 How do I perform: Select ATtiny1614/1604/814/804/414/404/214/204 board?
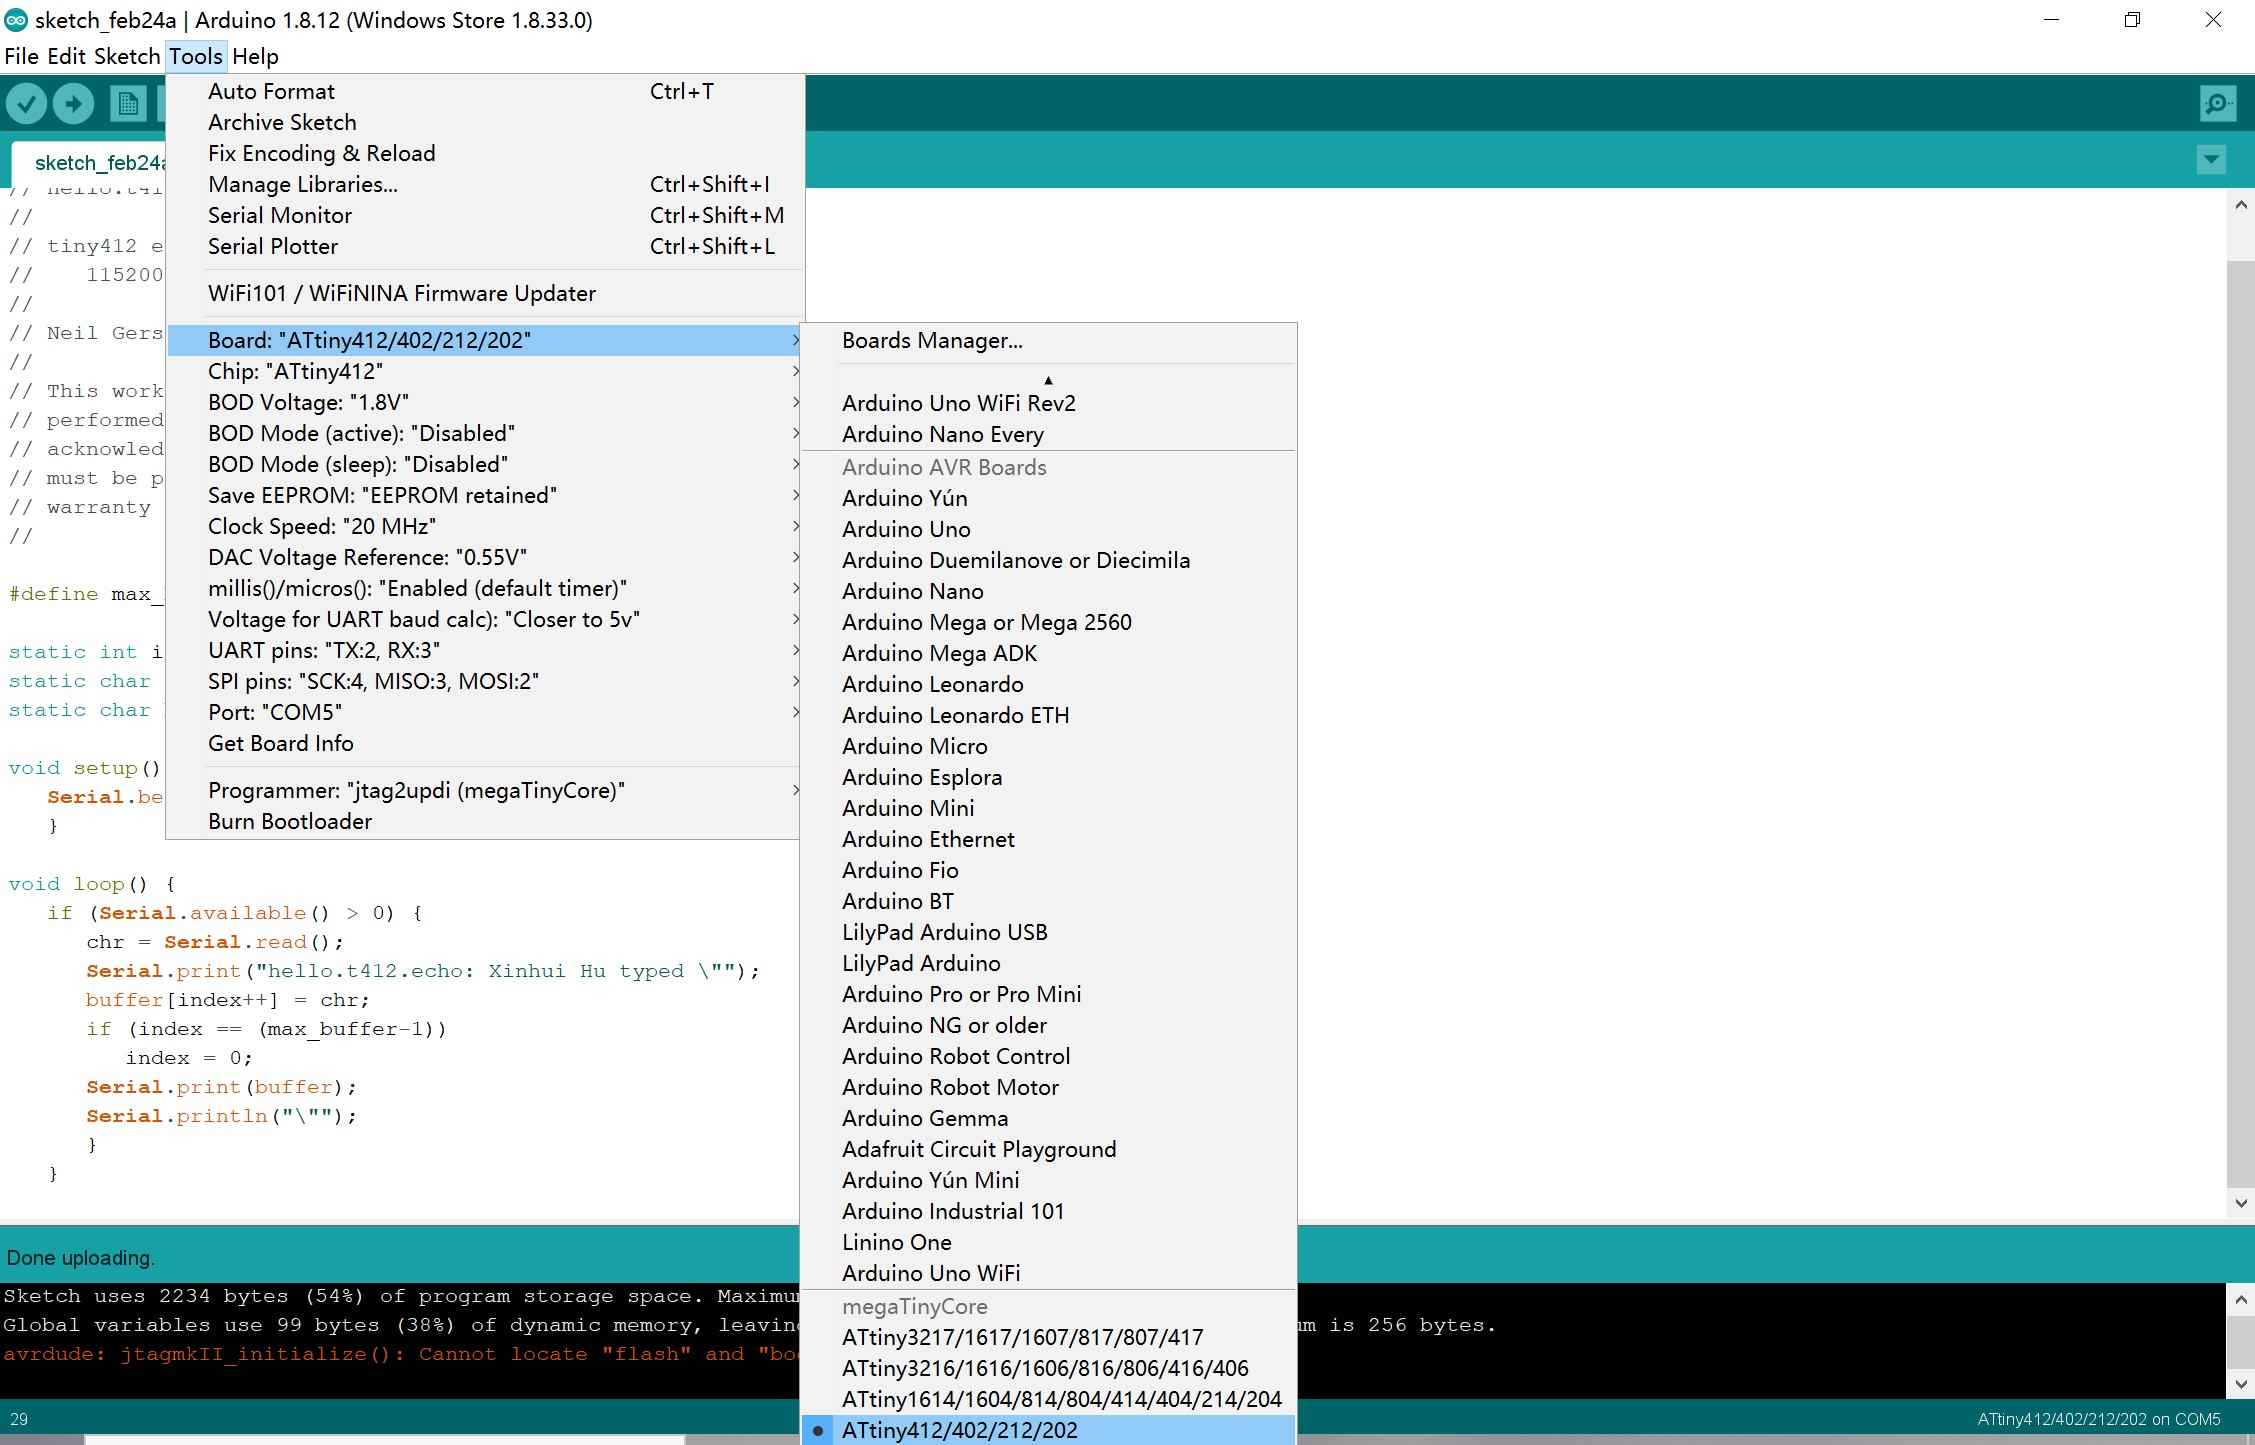pyautogui.click(x=1048, y=1399)
